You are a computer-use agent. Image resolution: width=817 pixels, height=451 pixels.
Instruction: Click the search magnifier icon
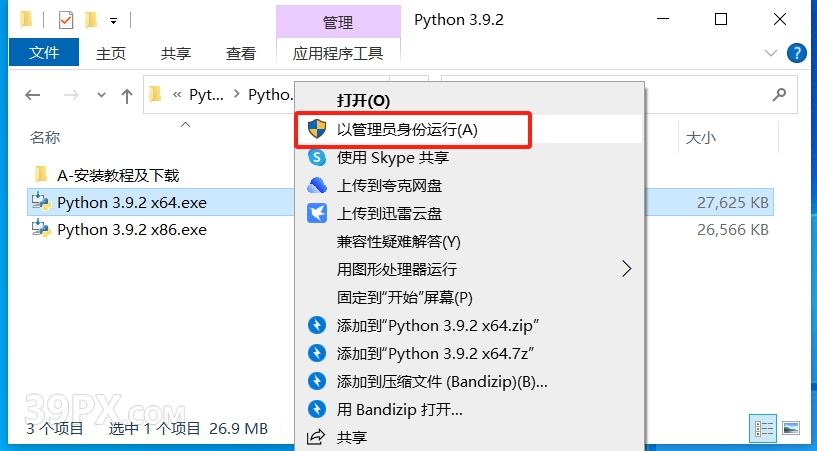[779, 94]
